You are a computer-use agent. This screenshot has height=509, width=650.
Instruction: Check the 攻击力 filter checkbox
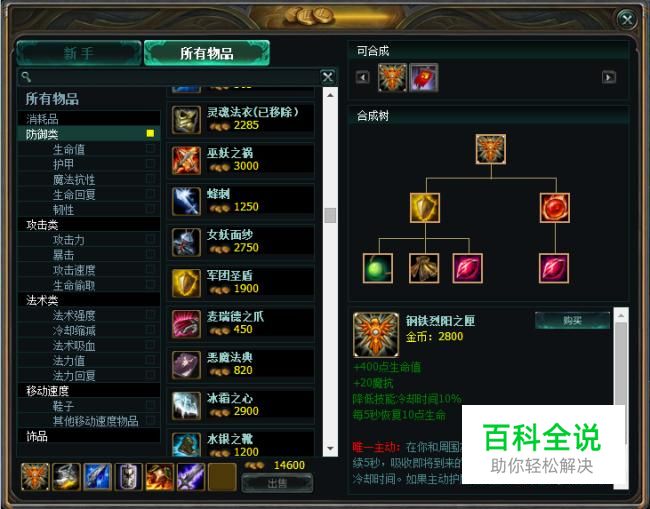[150, 239]
